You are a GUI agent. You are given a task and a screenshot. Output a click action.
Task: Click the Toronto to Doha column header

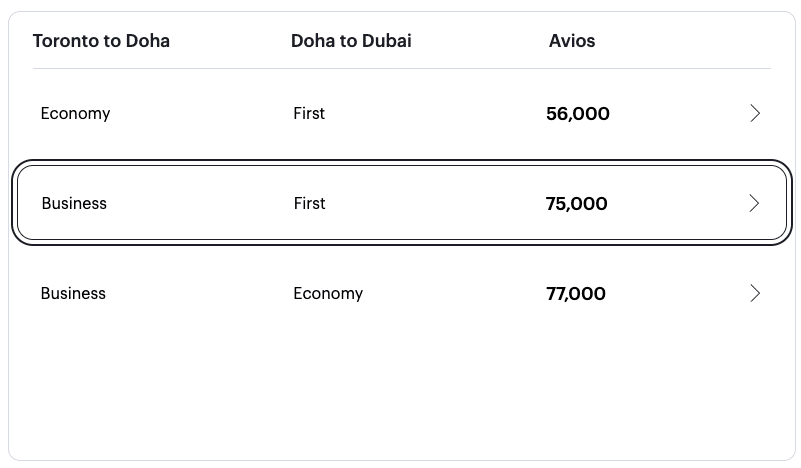tap(101, 41)
